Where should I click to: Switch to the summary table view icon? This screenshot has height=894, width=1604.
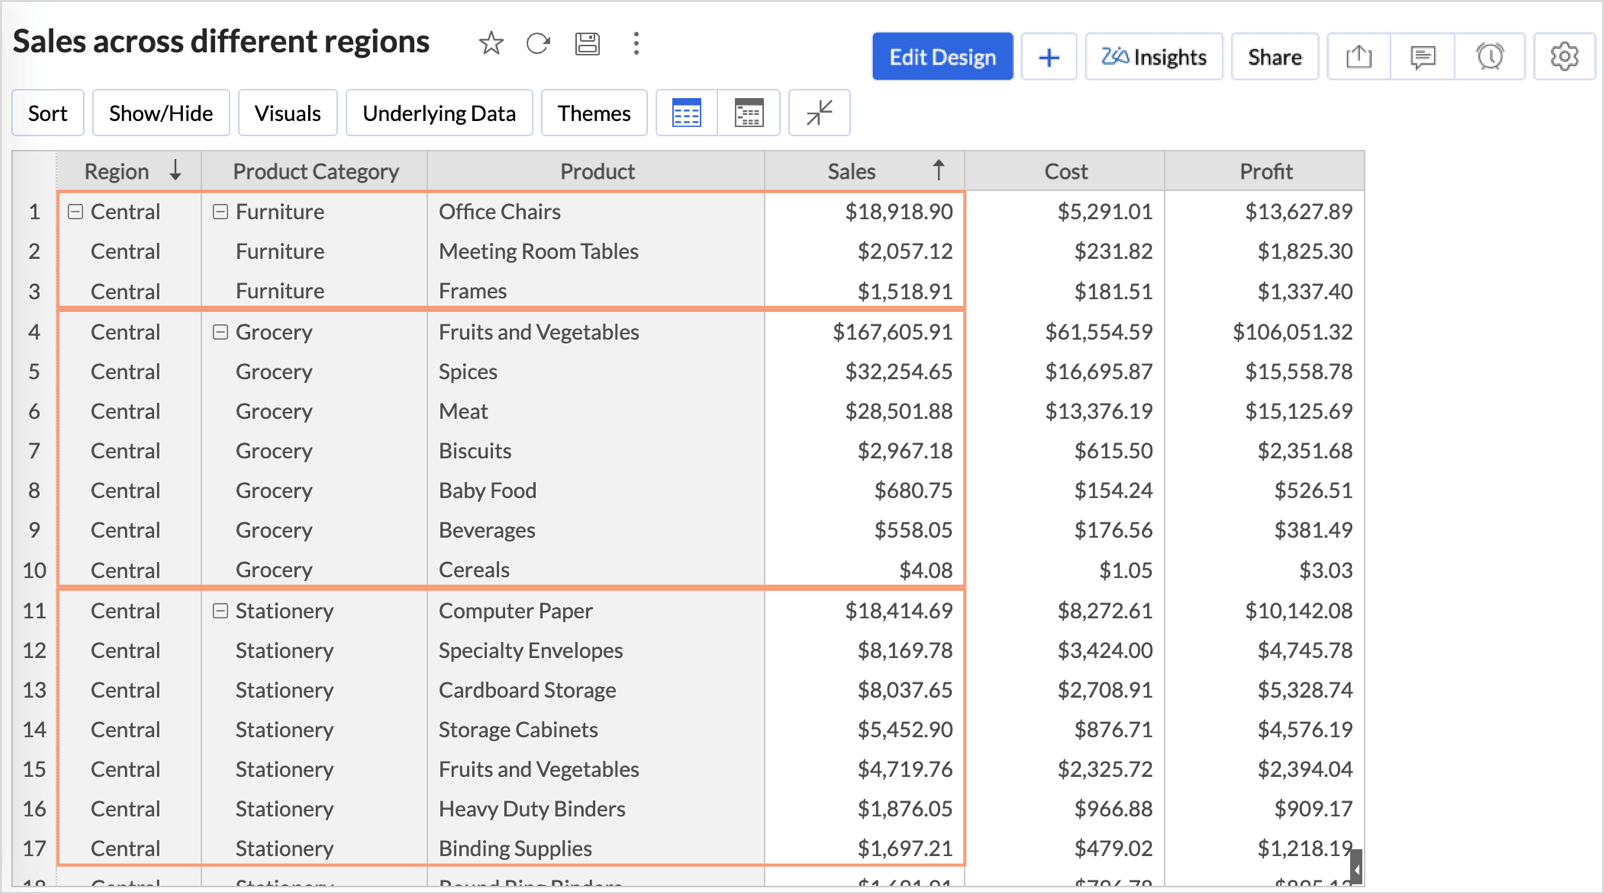pyautogui.click(x=748, y=113)
